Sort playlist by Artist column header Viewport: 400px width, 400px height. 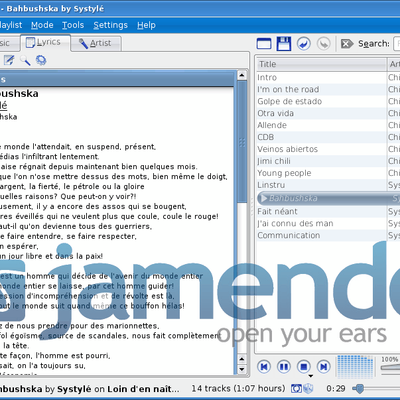(x=394, y=64)
